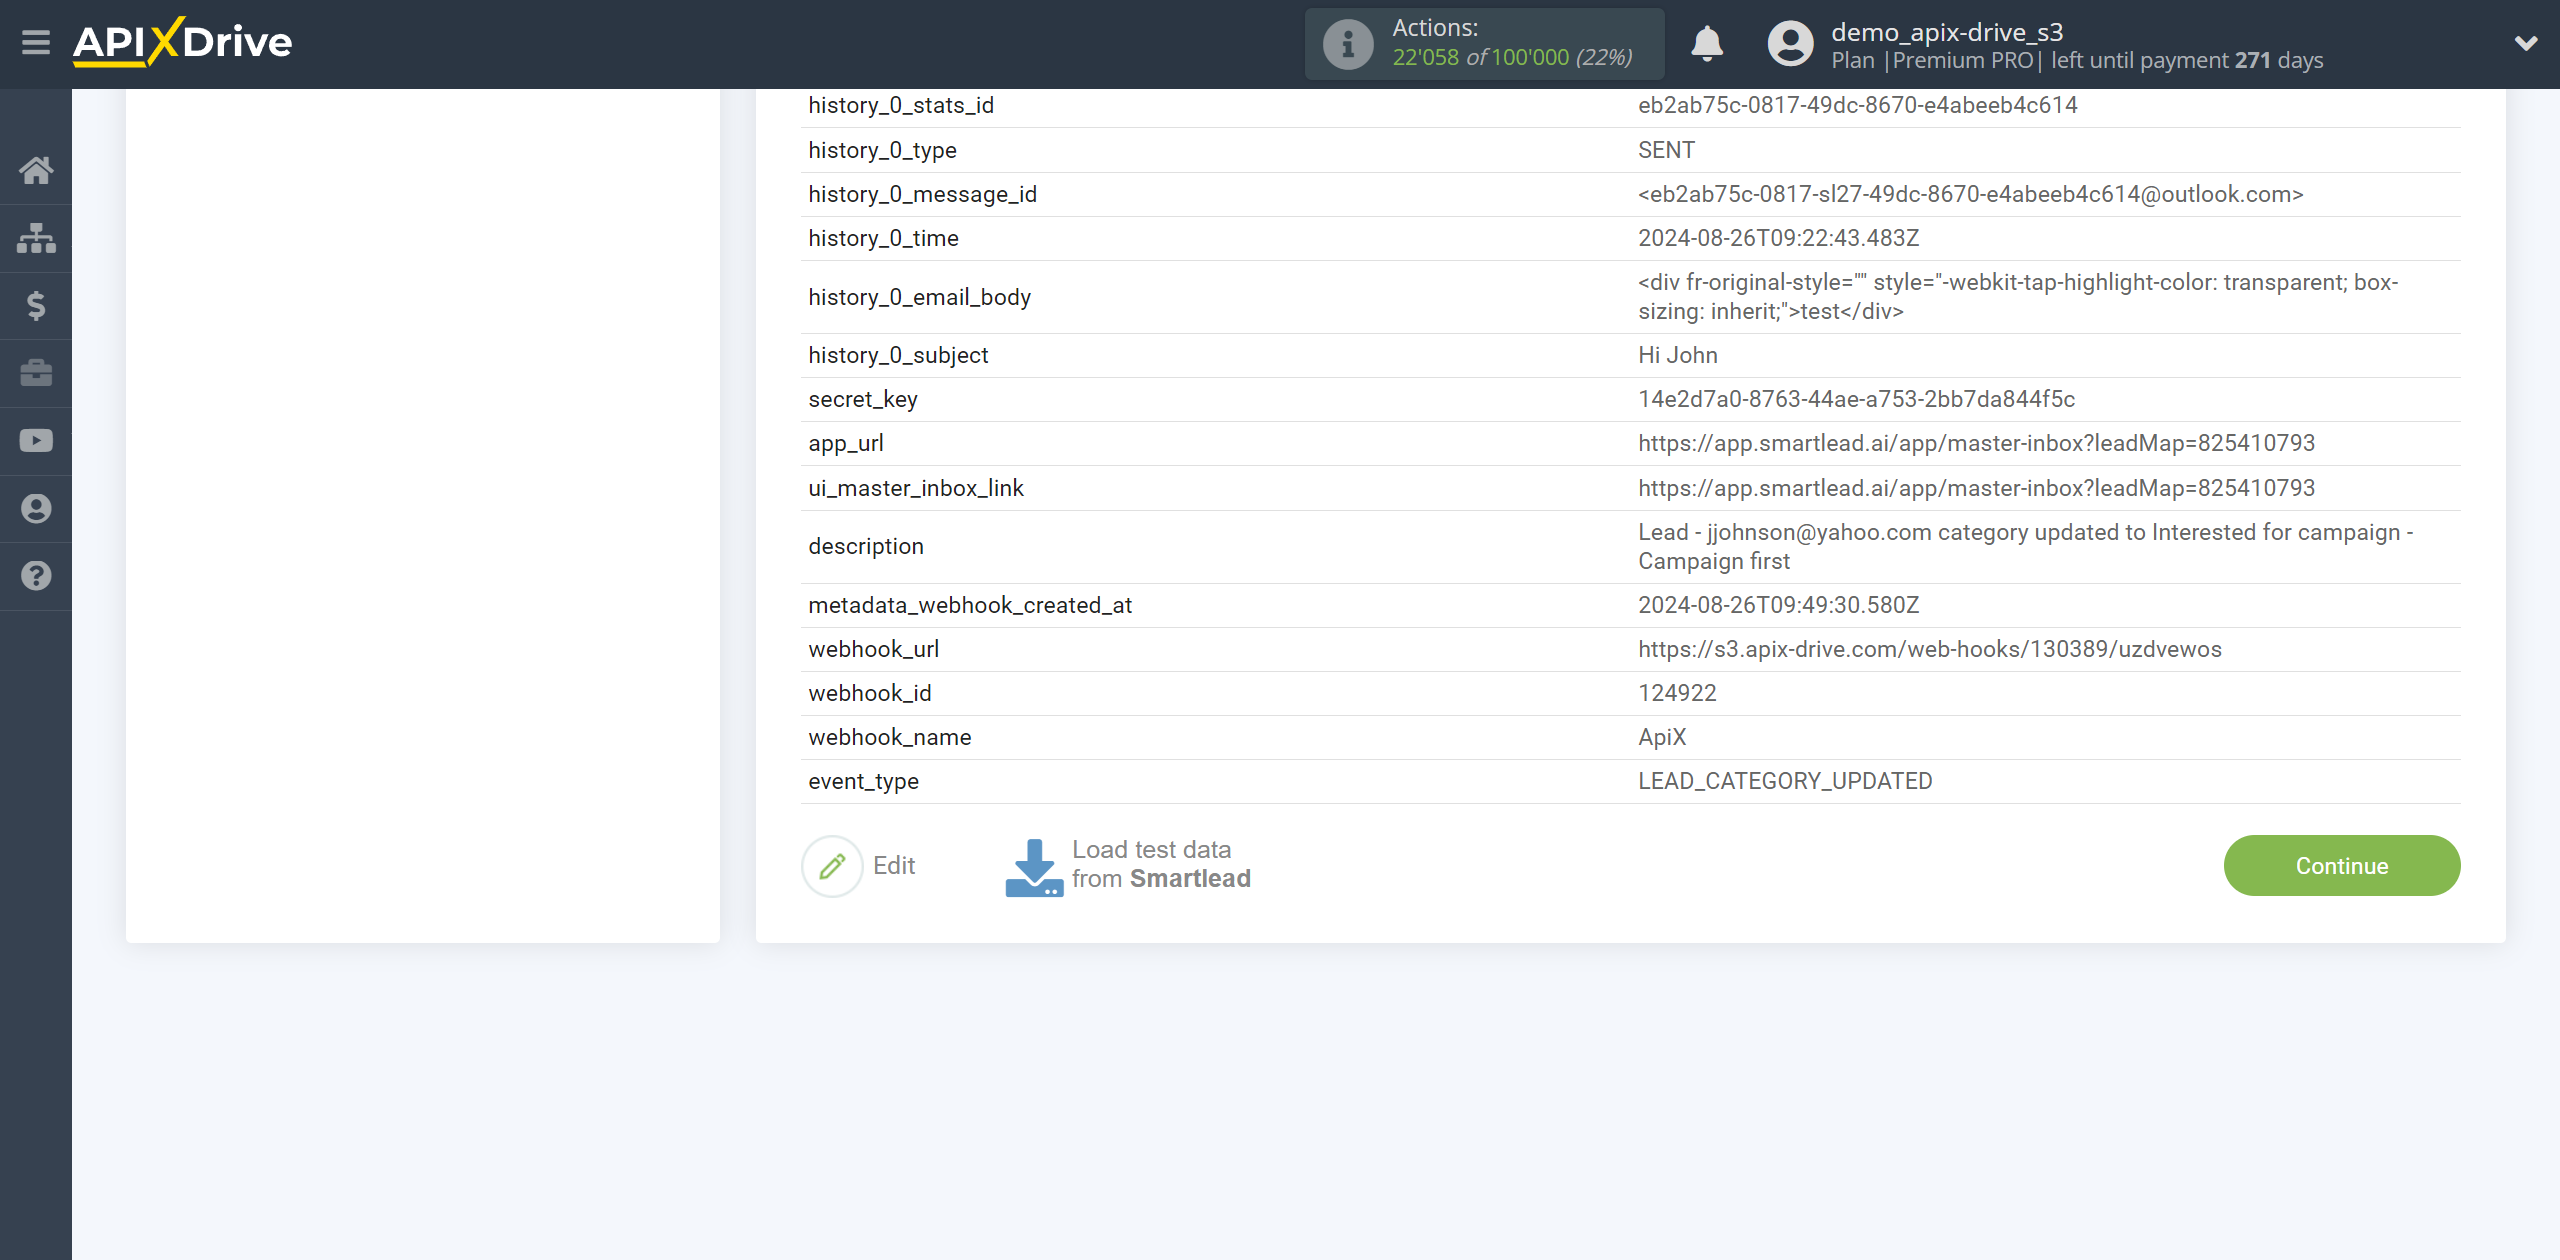Select history_0_email_body div value
The height and width of the screenshot is (1260, 2560).
2018,298
